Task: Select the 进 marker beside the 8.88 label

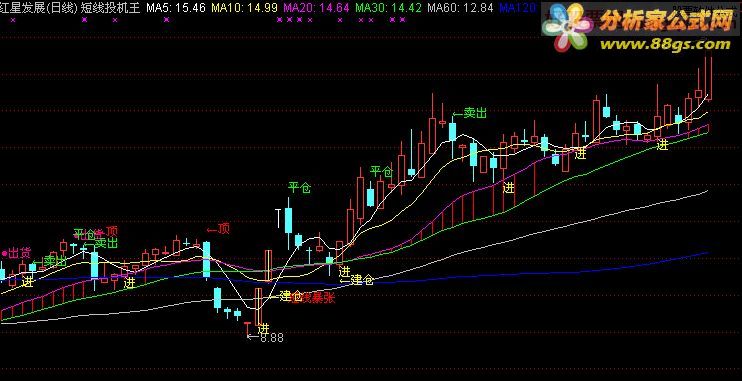Action: tap(263, 328)
